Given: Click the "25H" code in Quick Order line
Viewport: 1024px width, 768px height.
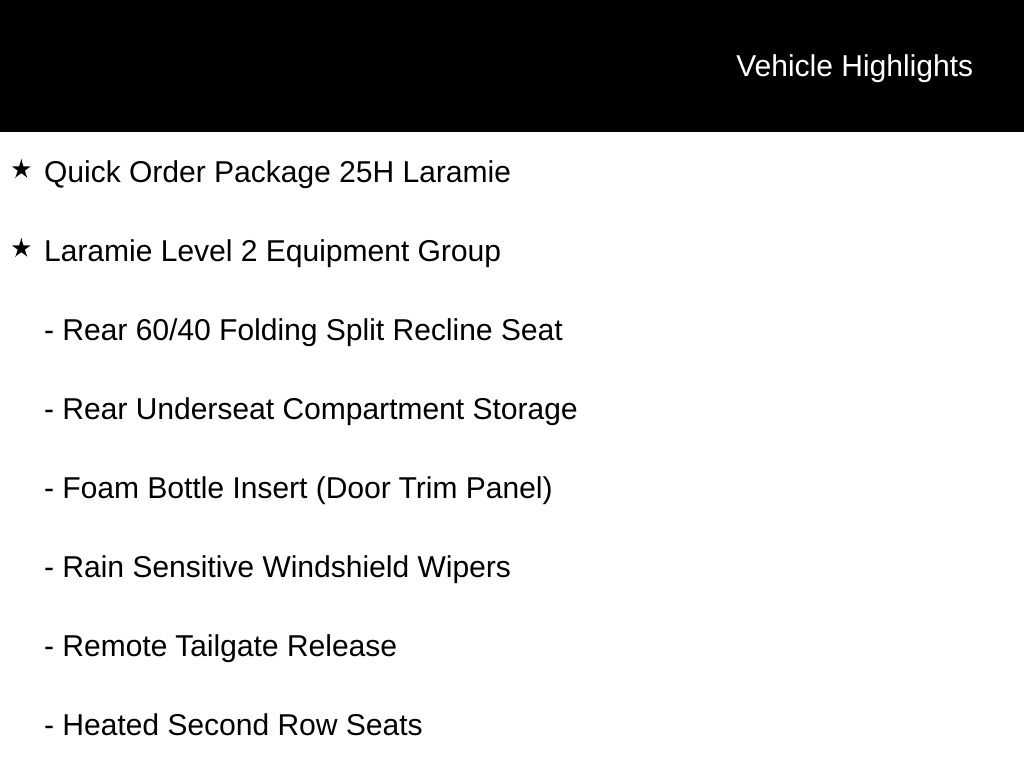Looking at the screenshot, I should point(367,172).
